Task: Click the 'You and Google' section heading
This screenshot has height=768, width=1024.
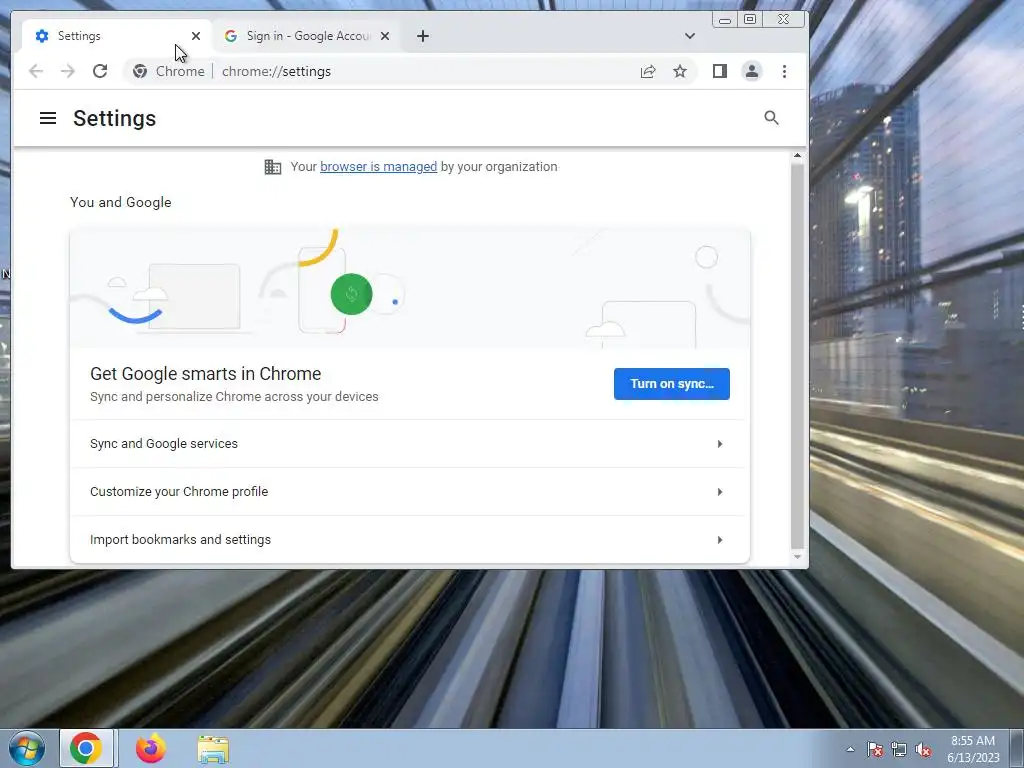Action: point(121,202)
